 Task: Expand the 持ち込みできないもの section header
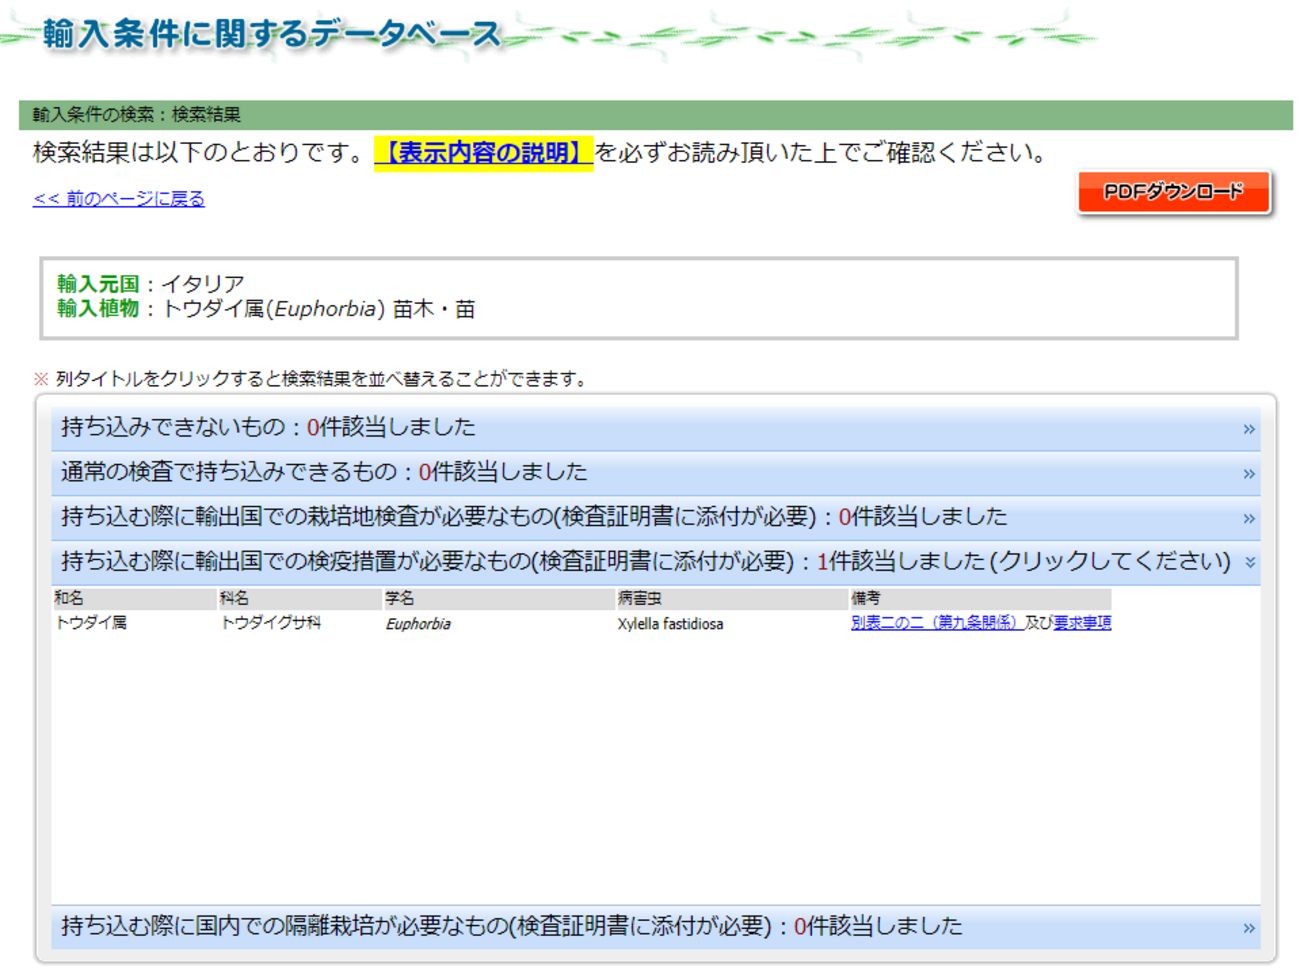[x=655, y=428]
